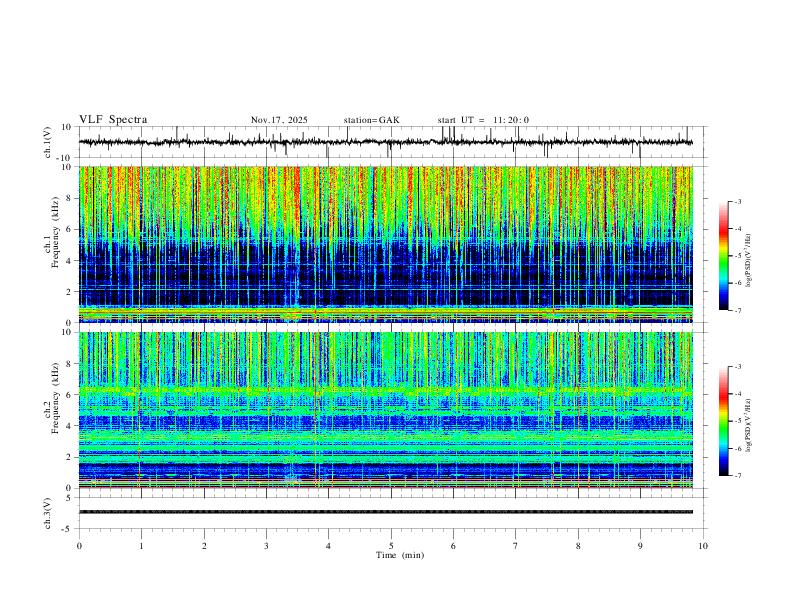Click the ch.3 black voltage trace band
Screen dimensions: 792x612
(386, 512)
